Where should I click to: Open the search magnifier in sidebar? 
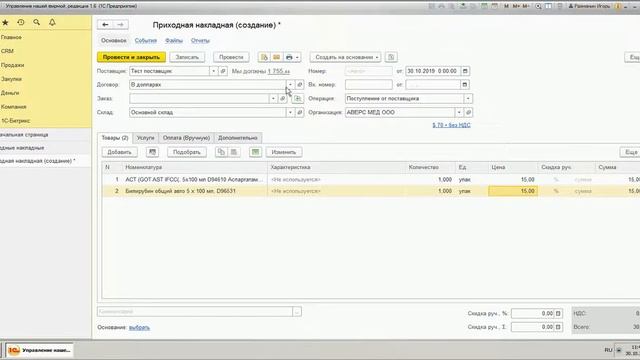pos(37,22)
